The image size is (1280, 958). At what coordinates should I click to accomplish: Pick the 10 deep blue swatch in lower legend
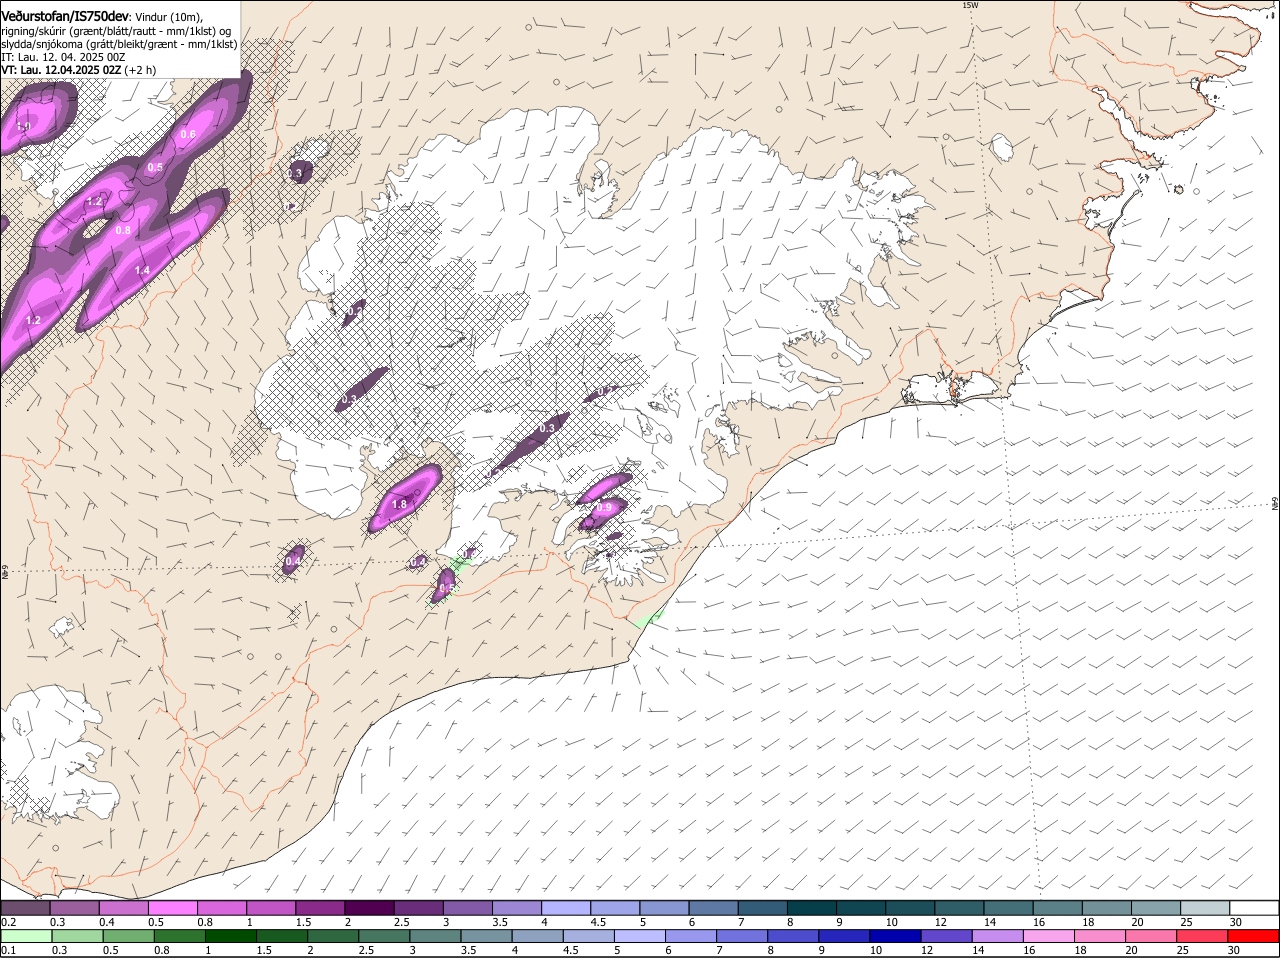894,937
